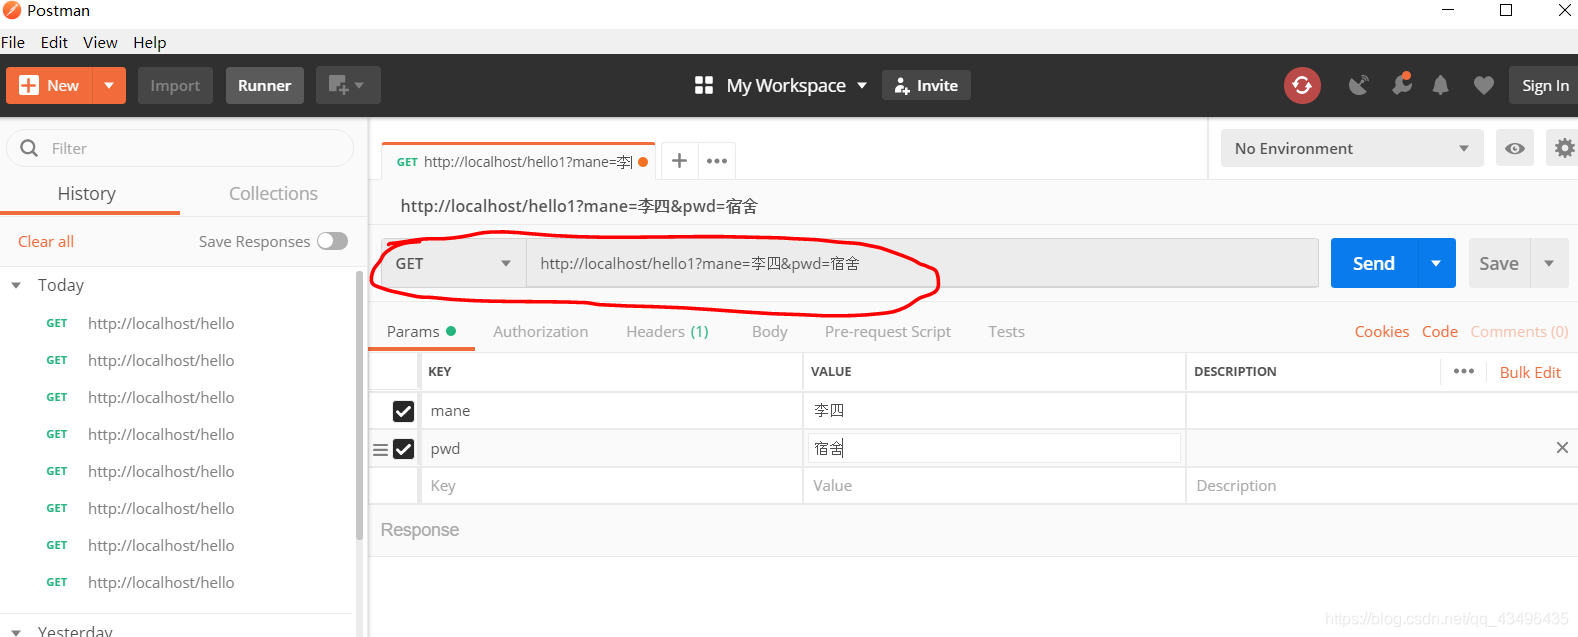Viewport: 1578px width, 637px height.
Task: Open the New button dropdown arrow
Action: 109,85
